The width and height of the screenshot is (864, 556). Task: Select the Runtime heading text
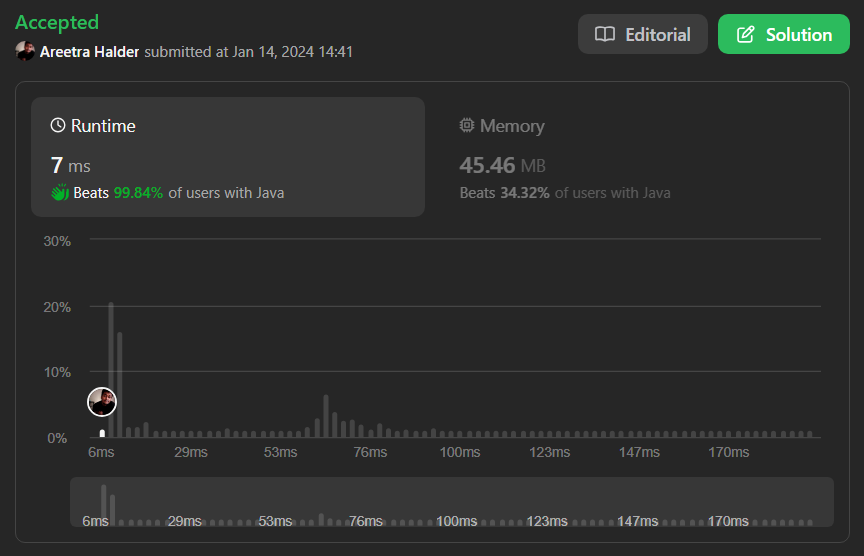(x=103, y=126)
